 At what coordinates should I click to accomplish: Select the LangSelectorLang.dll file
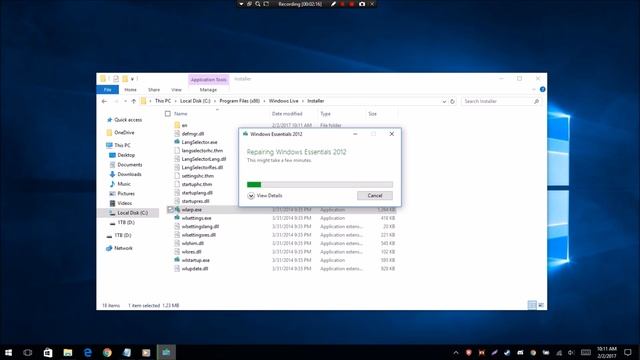(204, 159)
